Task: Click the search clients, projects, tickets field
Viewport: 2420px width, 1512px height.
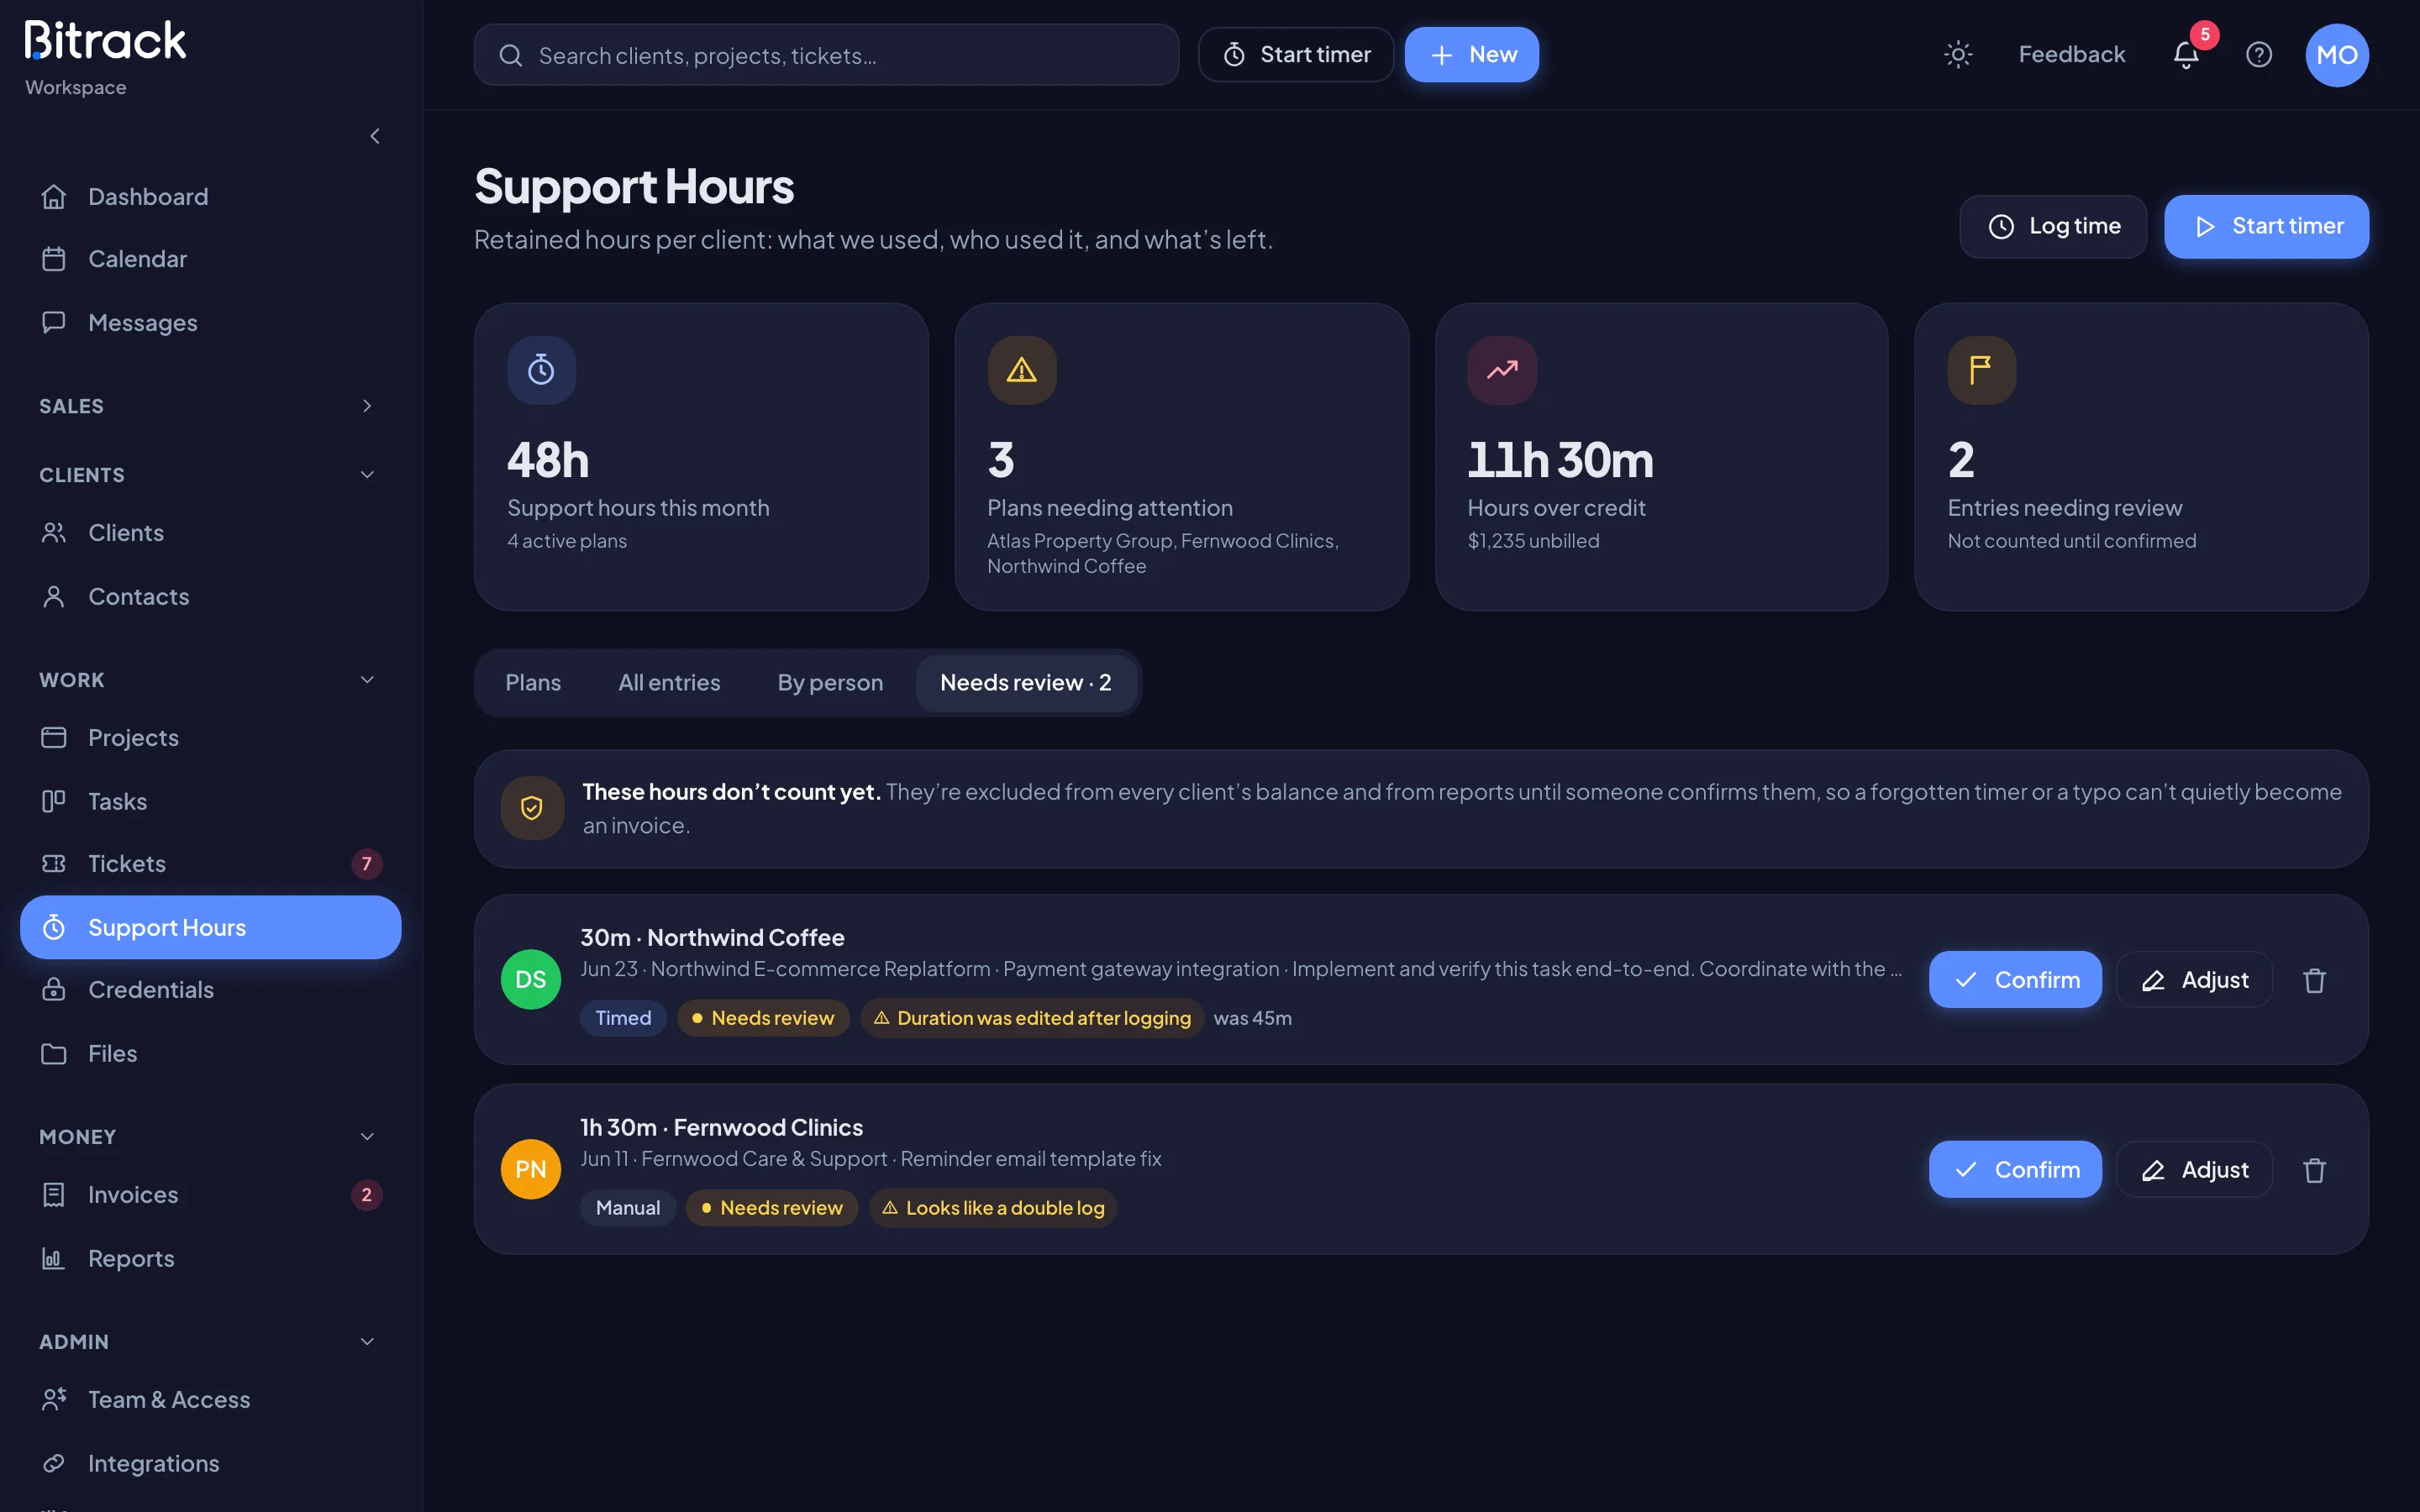Action: point(826,55)
